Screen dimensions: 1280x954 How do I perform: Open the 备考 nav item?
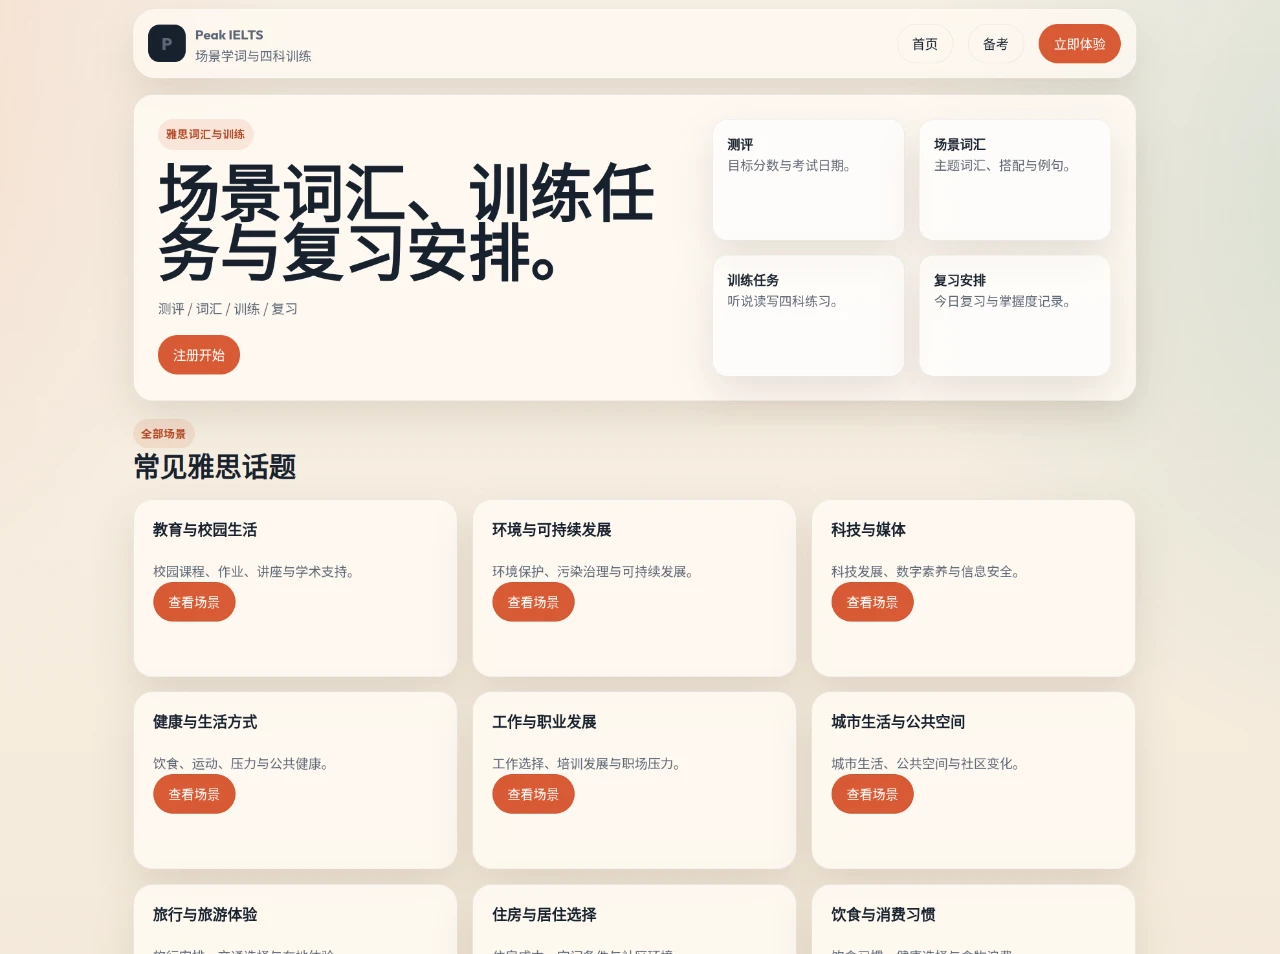995,44
